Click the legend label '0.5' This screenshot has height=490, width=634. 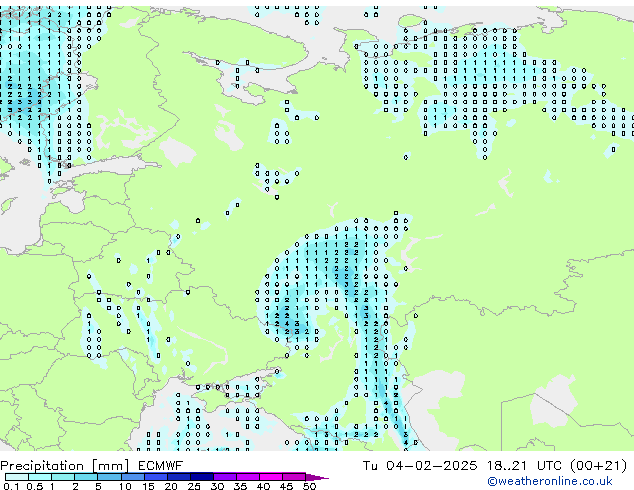(x=35, y=486)
